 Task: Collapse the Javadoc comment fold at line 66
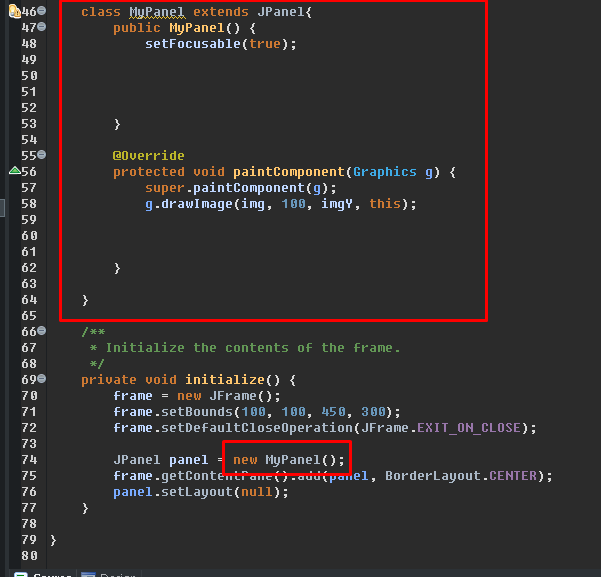(x=42, y=330)
